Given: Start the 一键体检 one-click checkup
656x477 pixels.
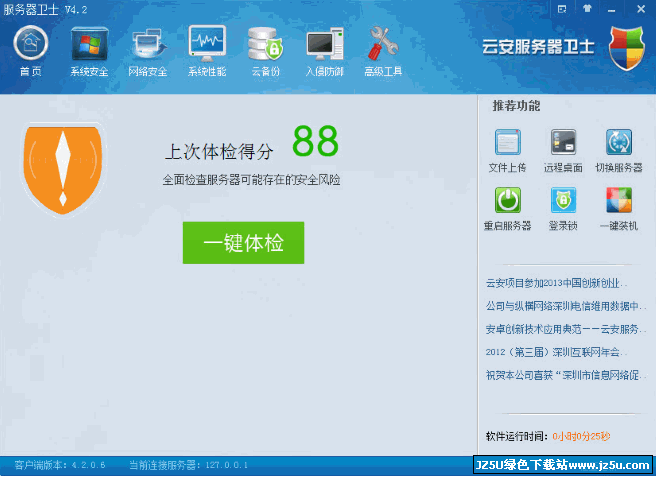Looking at the screenshot, I should pyautogui.click(x=243, y=243).
